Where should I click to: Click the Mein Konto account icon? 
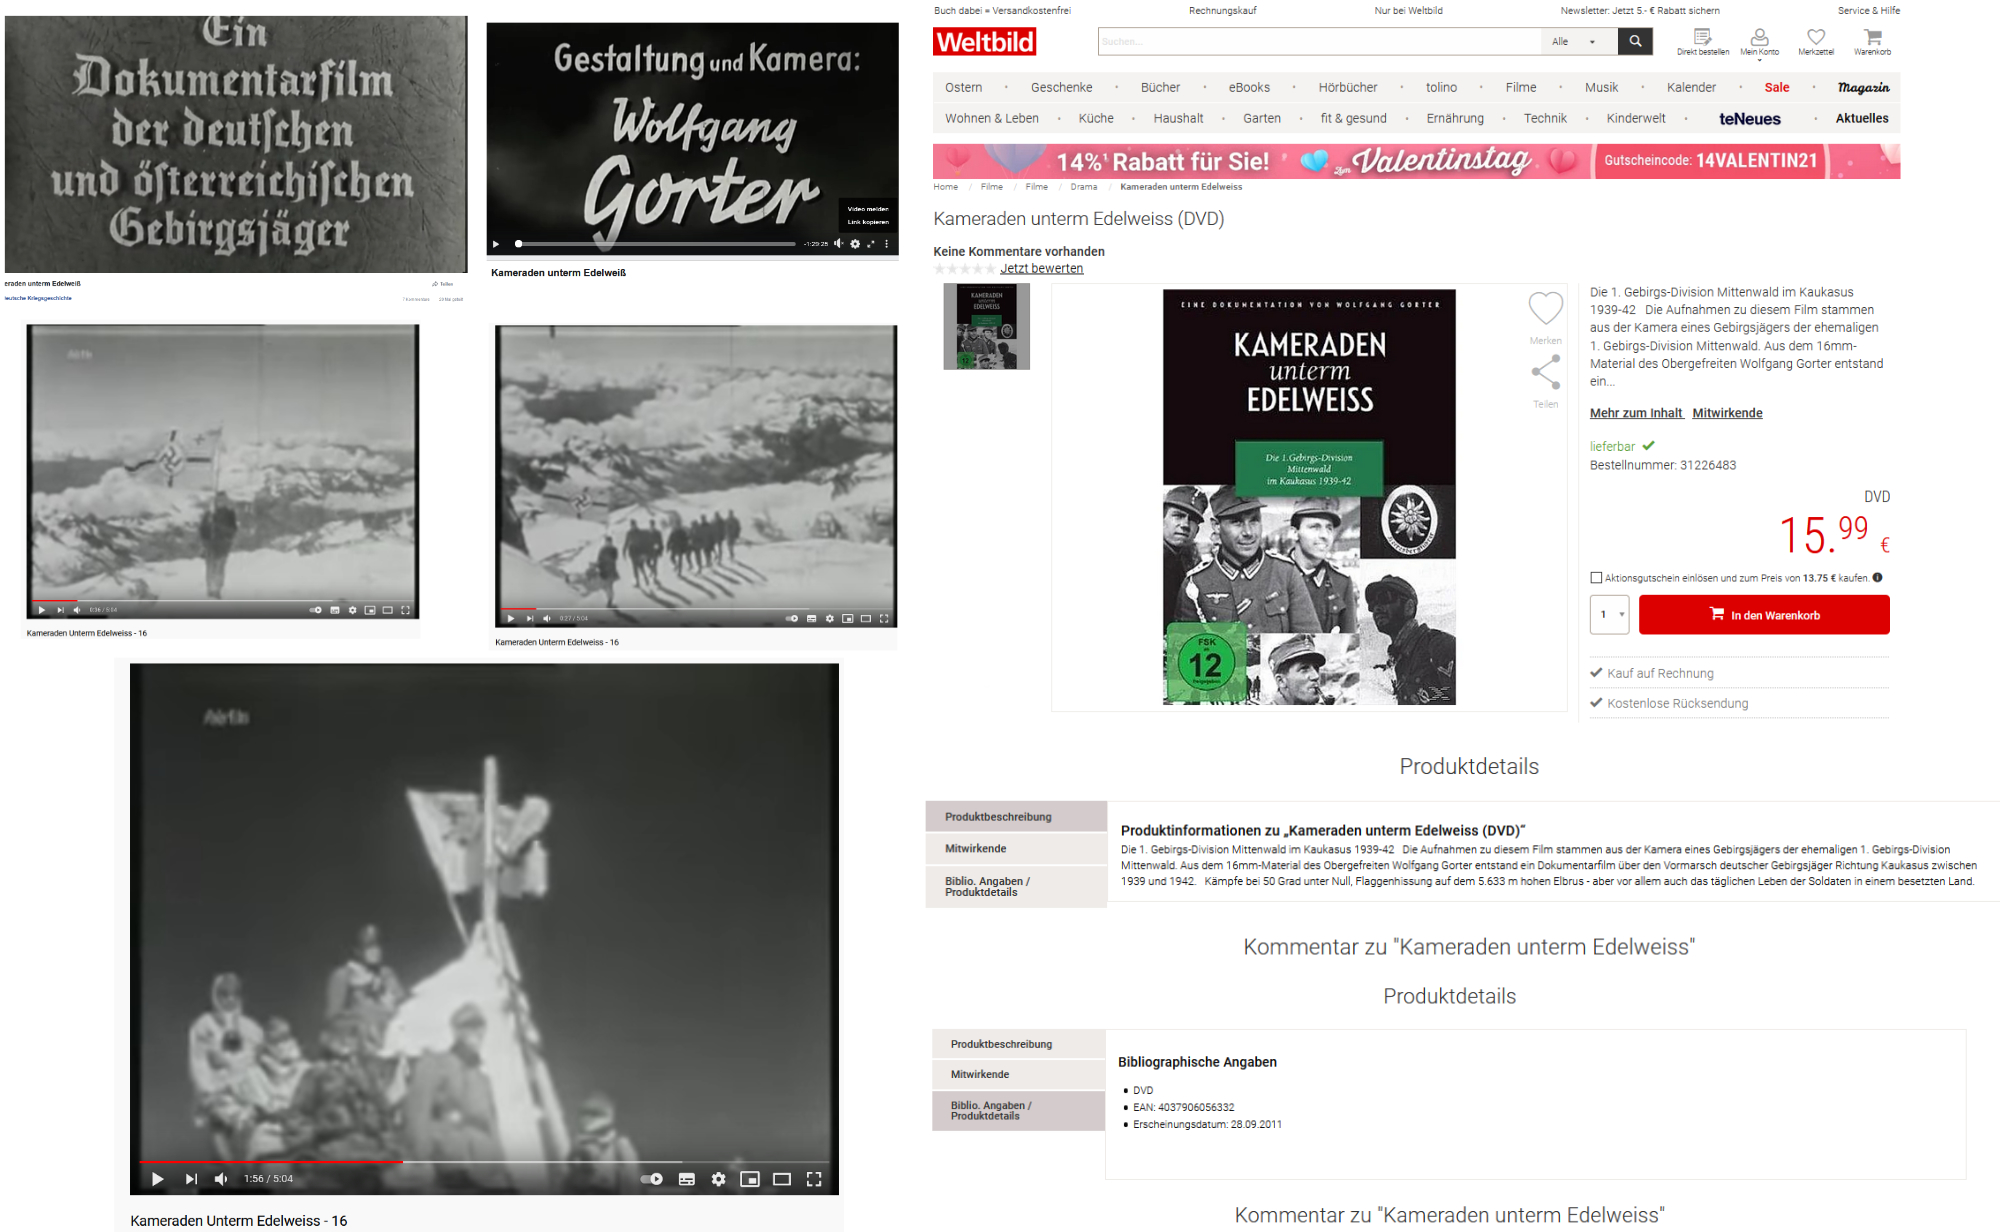[x=1759, y=38]
